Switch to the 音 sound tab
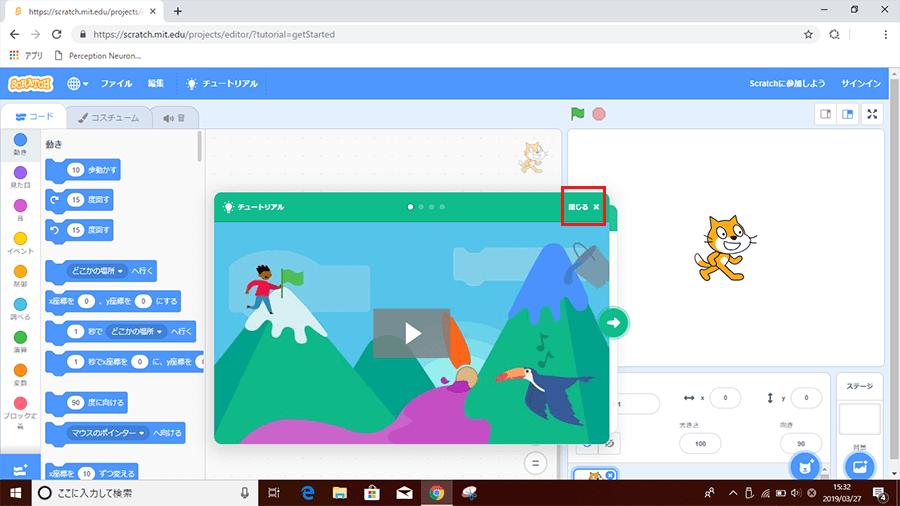Screen dimensions: 900x506 (174, 118)
